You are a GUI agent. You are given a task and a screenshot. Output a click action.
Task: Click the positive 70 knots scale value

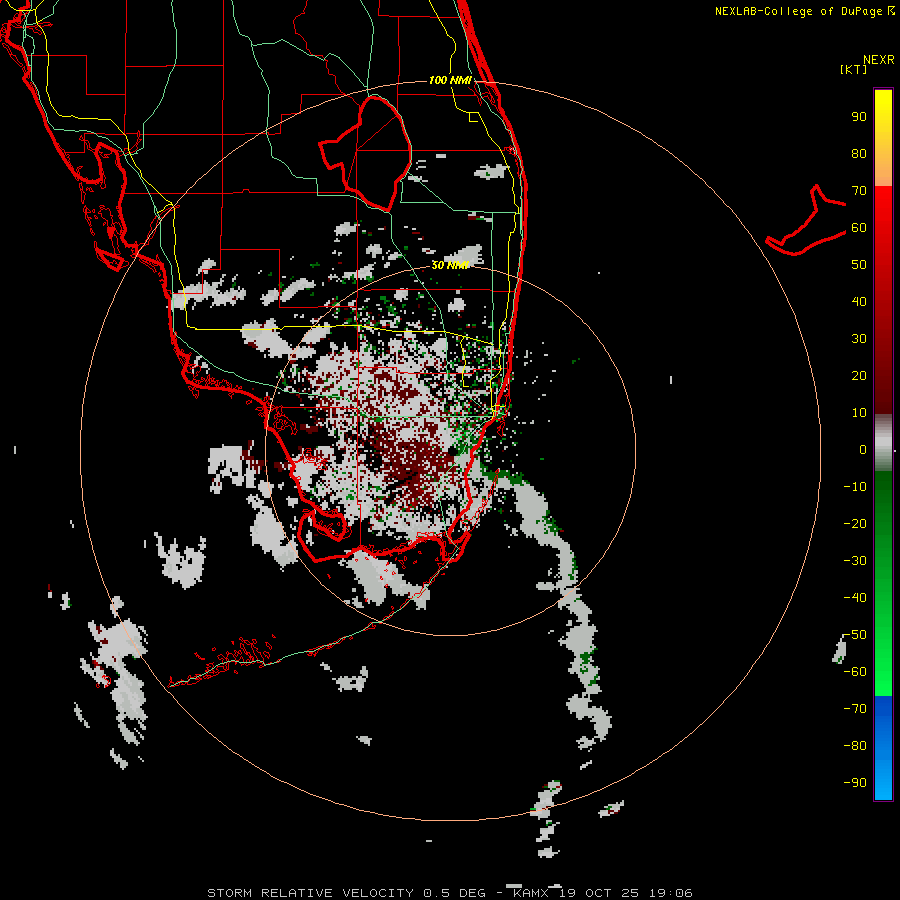(859, 191)
